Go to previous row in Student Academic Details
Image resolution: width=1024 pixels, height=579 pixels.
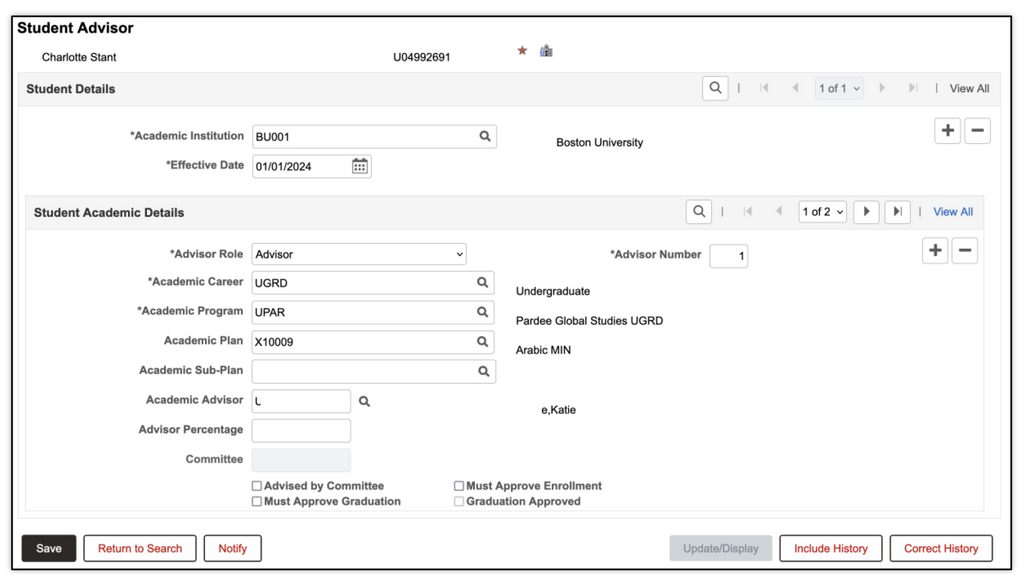[778, 211]
